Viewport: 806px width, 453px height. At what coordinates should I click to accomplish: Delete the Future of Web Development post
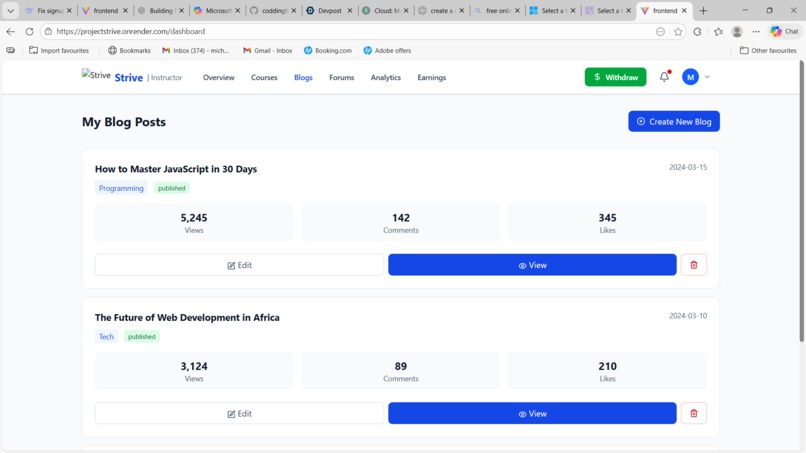pos(693,413)
